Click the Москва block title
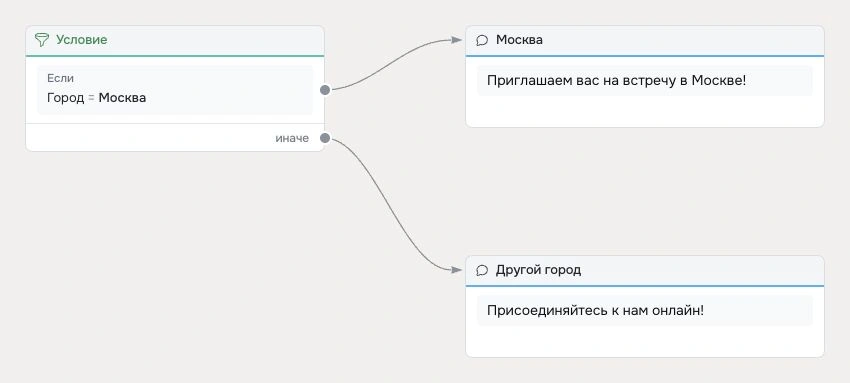 tap(519, 40)
